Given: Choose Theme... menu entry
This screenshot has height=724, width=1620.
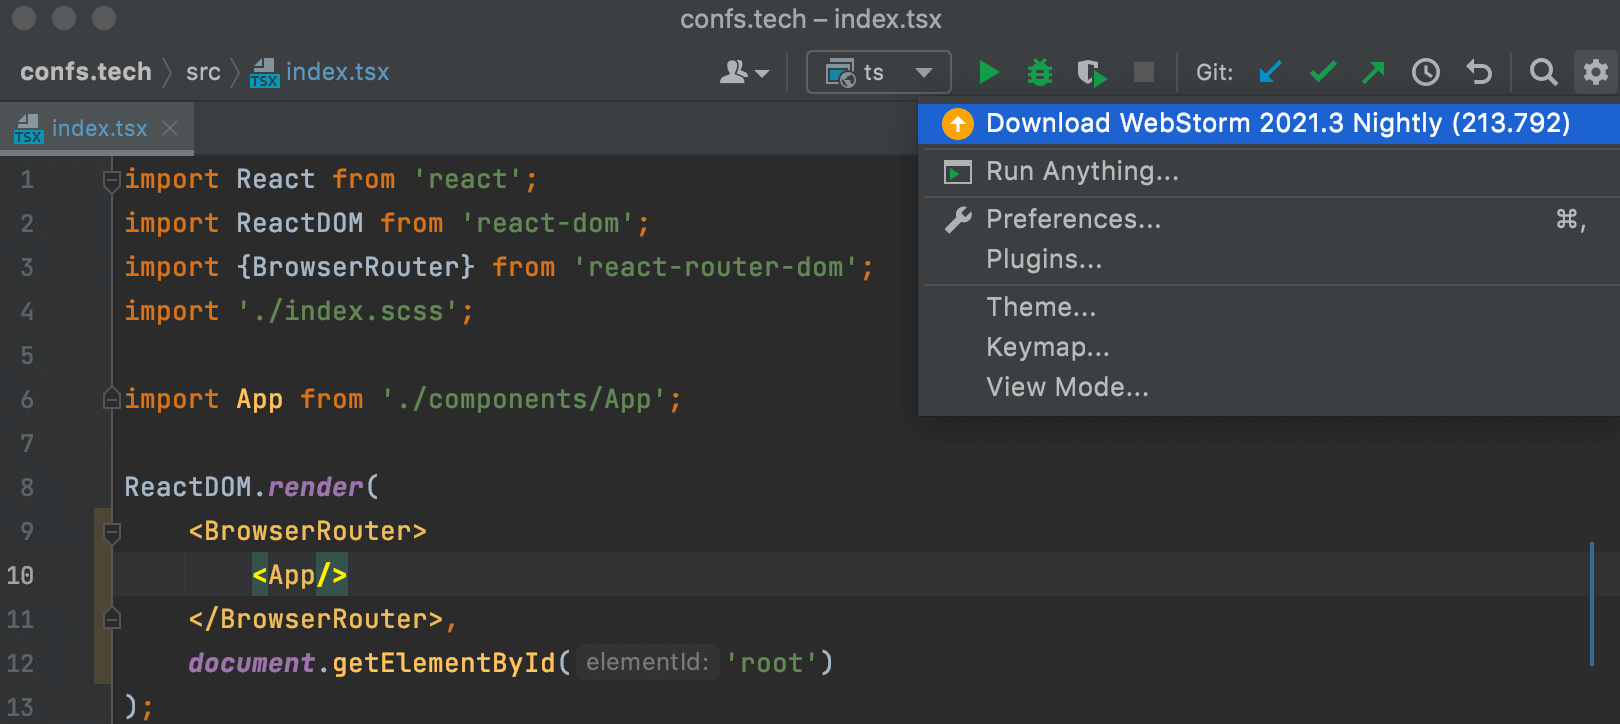Looking at the screenshot, I should click(1269, 307).
